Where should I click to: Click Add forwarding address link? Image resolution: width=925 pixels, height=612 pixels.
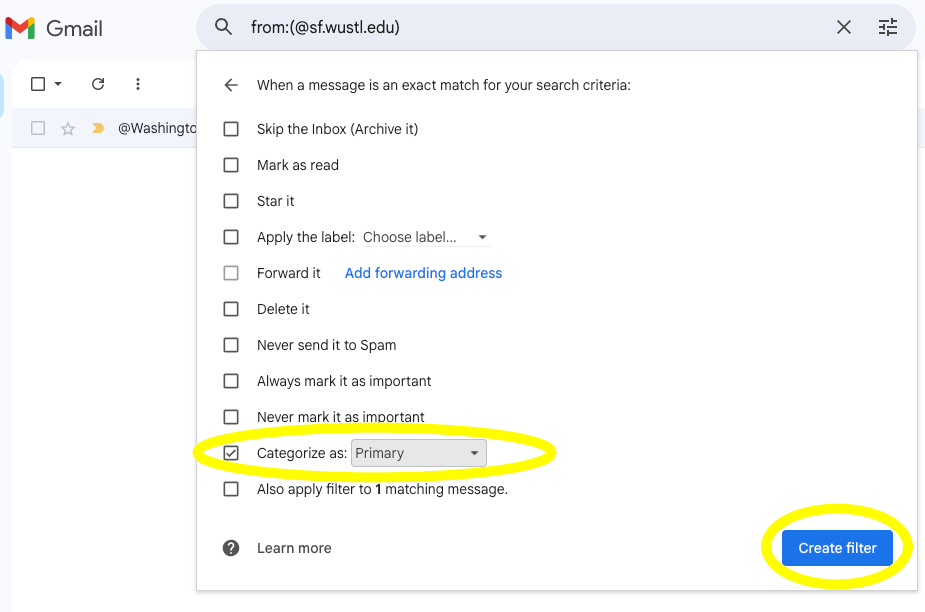point(423,273)
